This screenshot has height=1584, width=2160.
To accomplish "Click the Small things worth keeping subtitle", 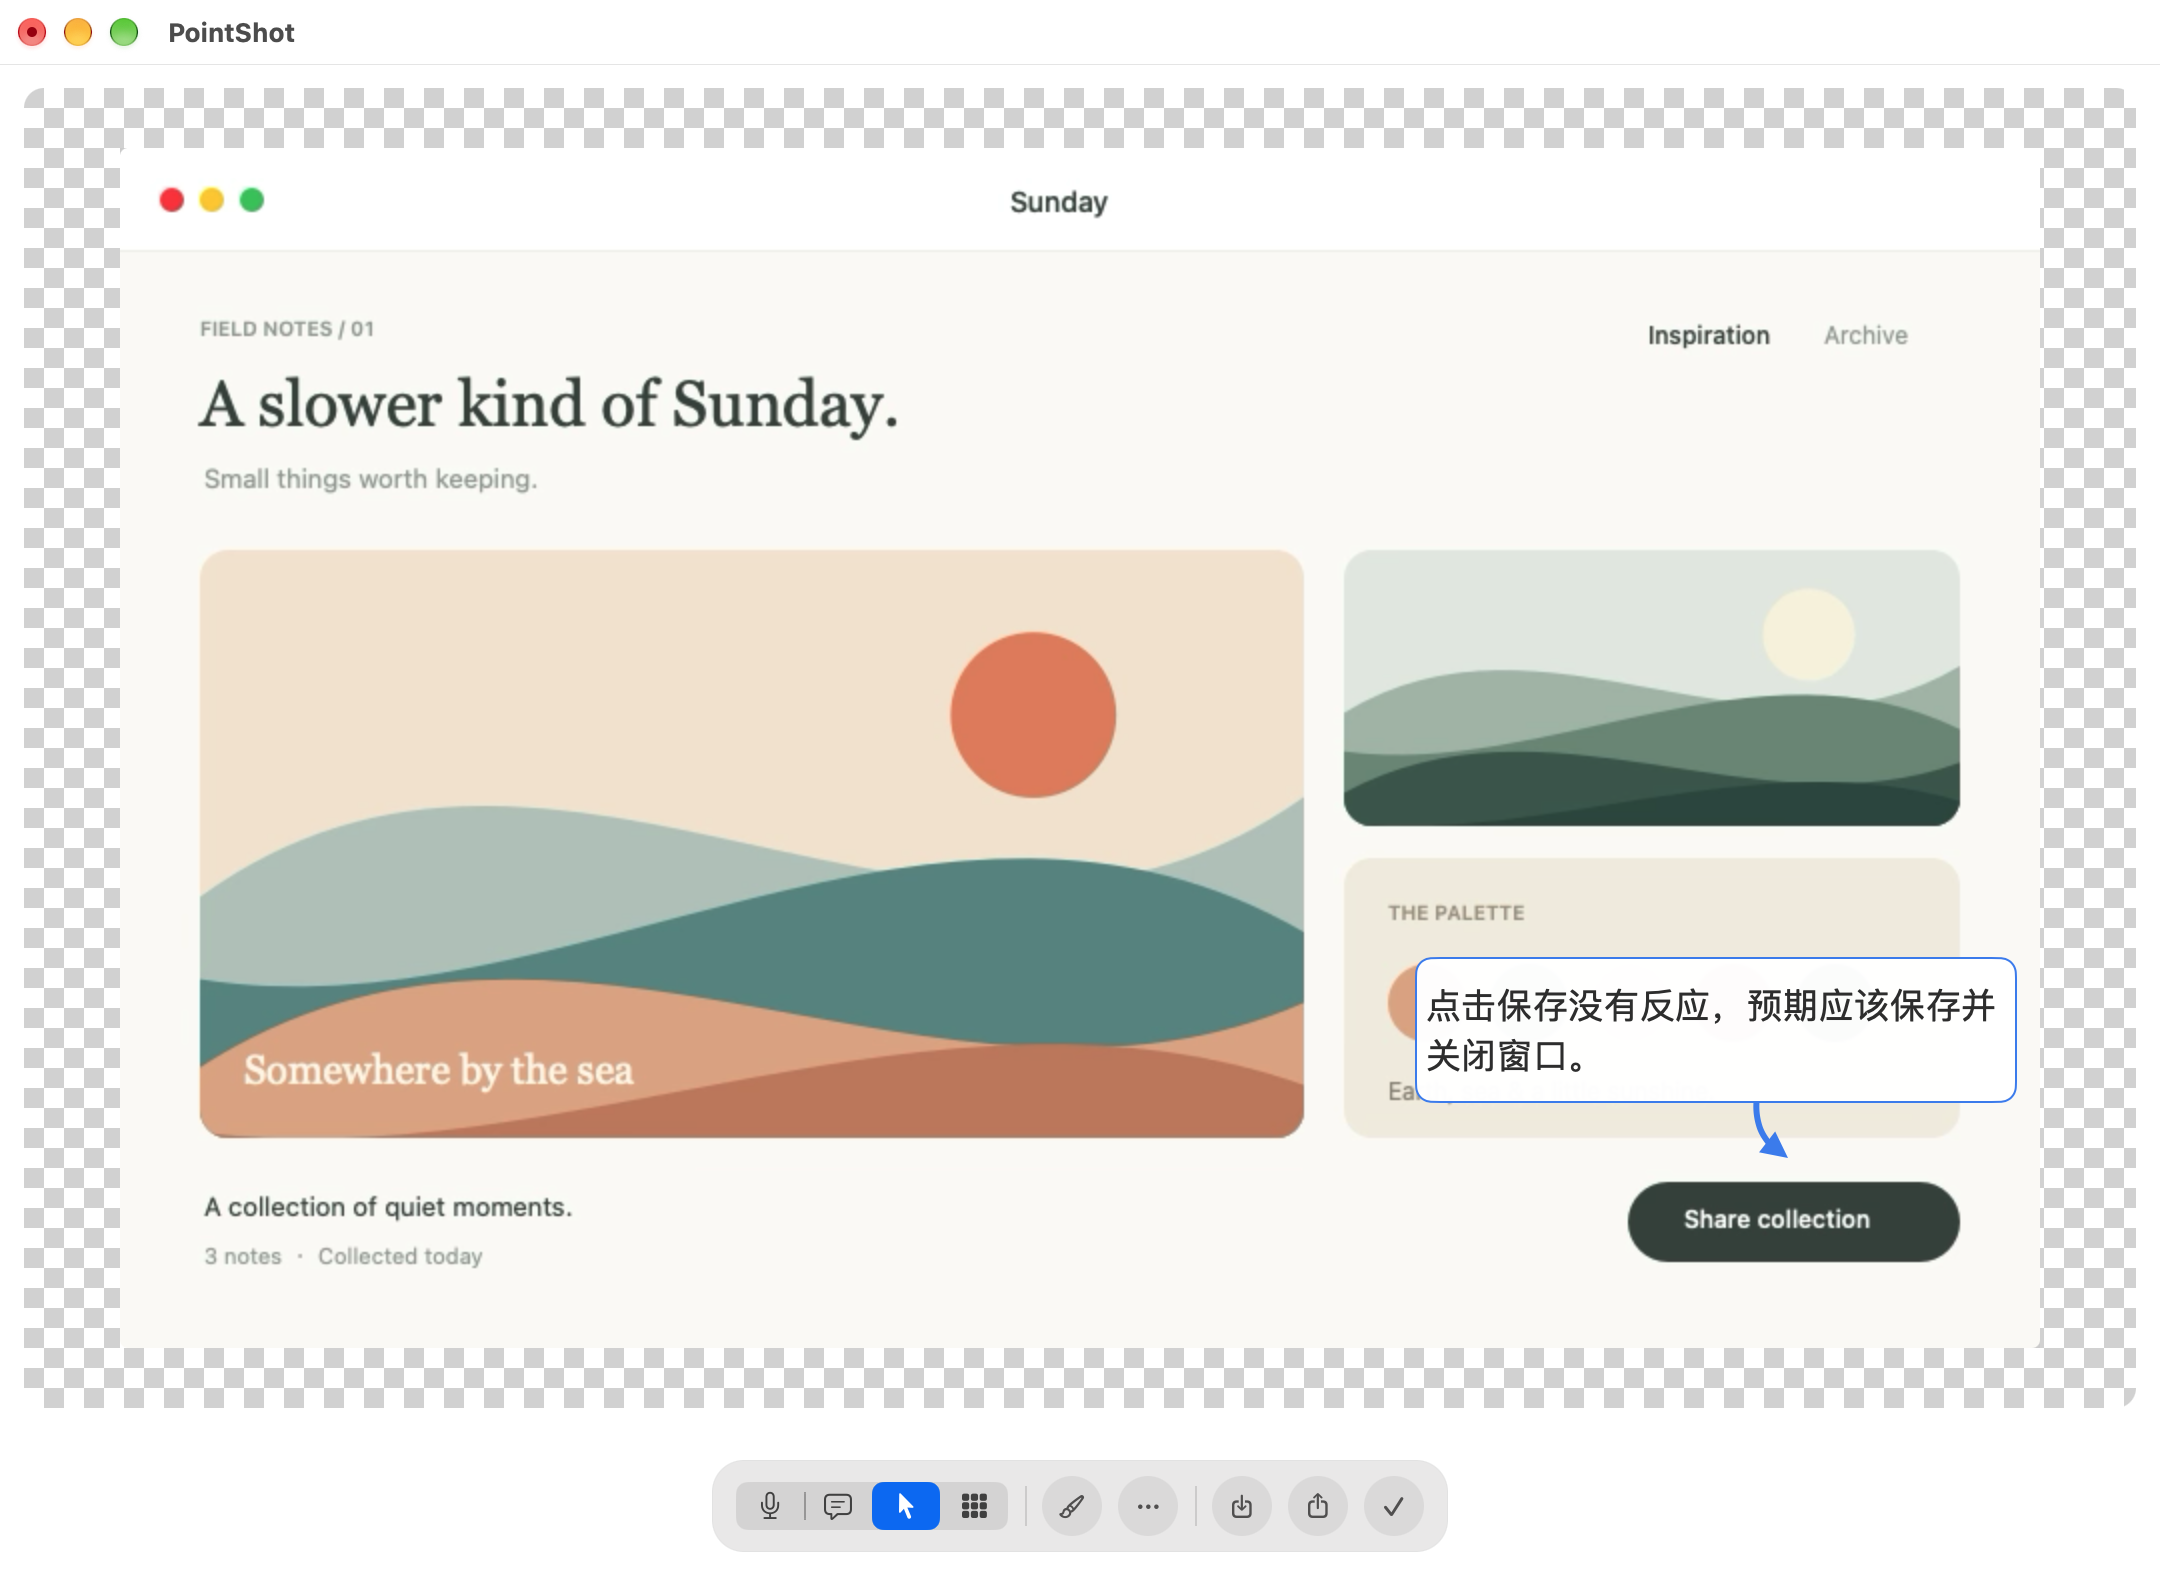I will tap(371, 479).
